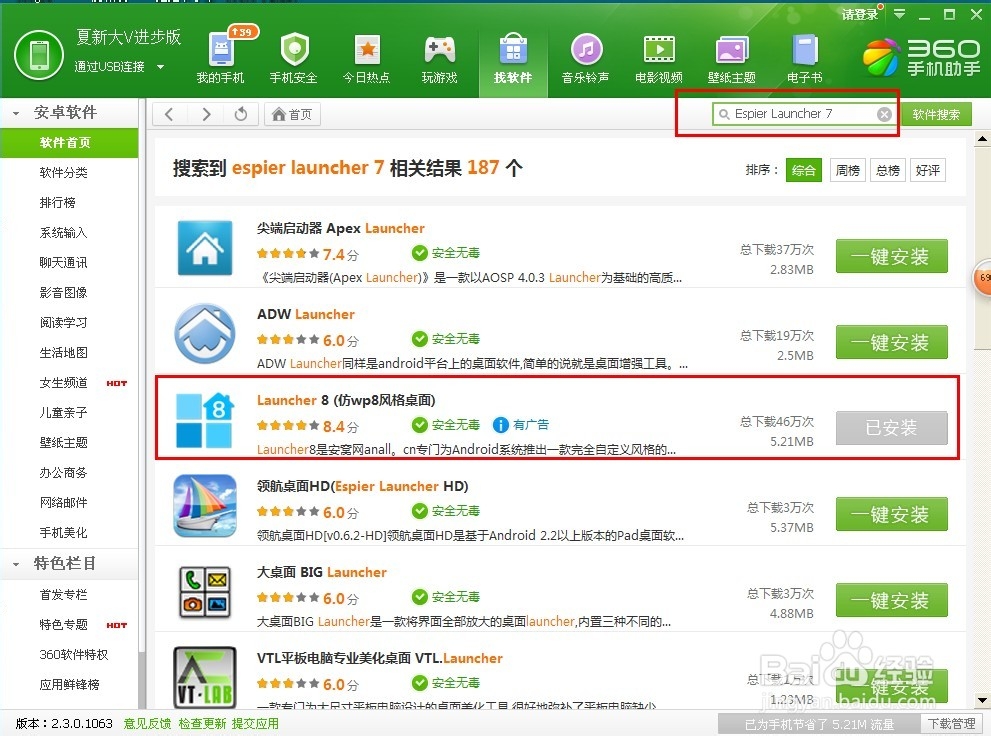Select 周榜 weekly ranking sort
This screenshot has height=736, width=991.
(847, 170)
